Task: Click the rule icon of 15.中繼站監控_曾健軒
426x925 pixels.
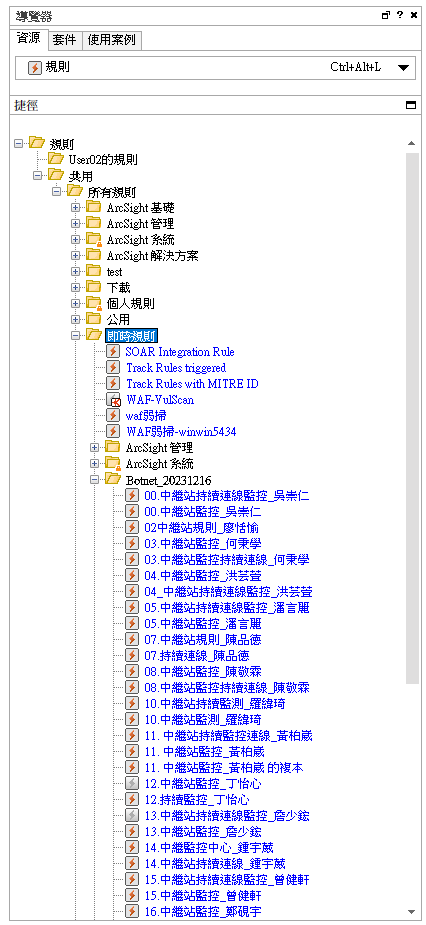Action: [132, 896]
